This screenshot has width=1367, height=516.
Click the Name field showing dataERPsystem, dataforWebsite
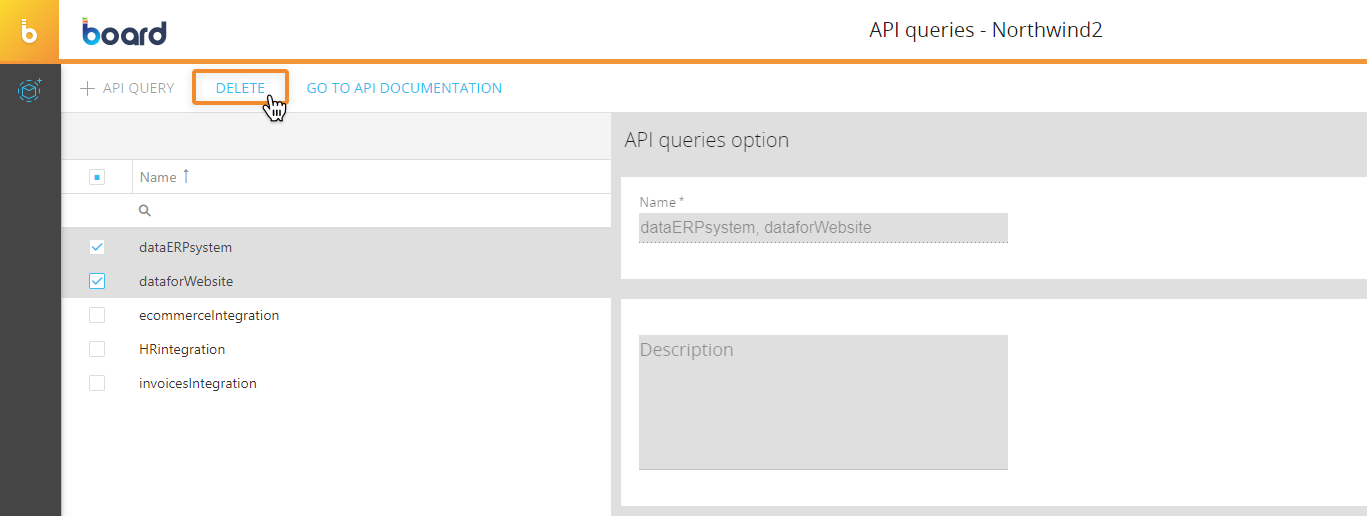822,228
